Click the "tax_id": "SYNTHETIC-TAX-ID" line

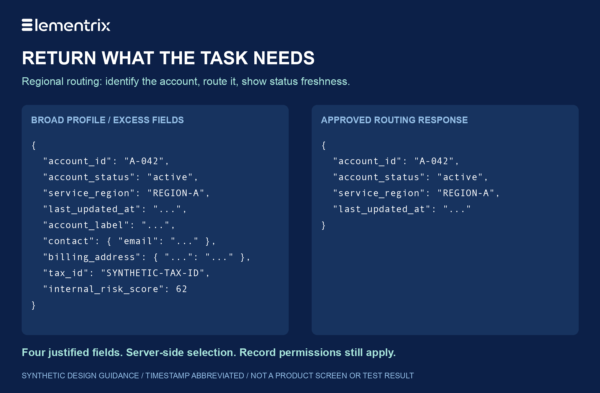[x=126, y=273]
